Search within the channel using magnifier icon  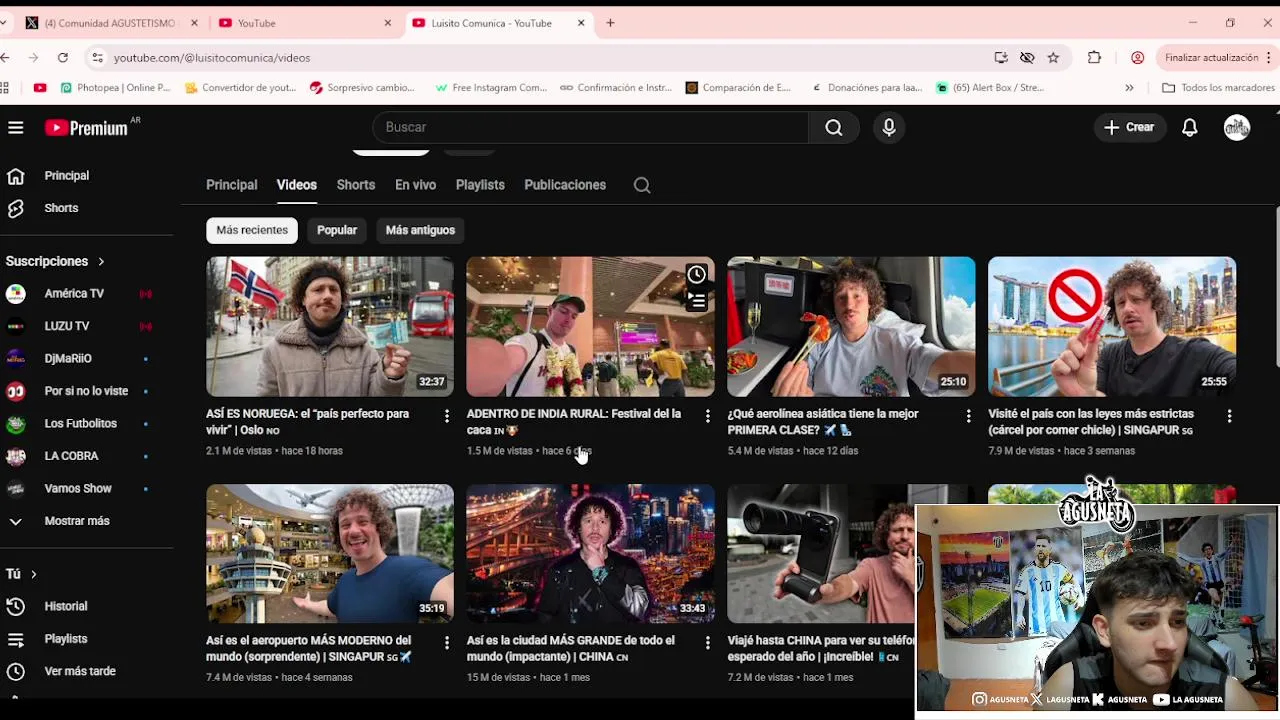642,185
